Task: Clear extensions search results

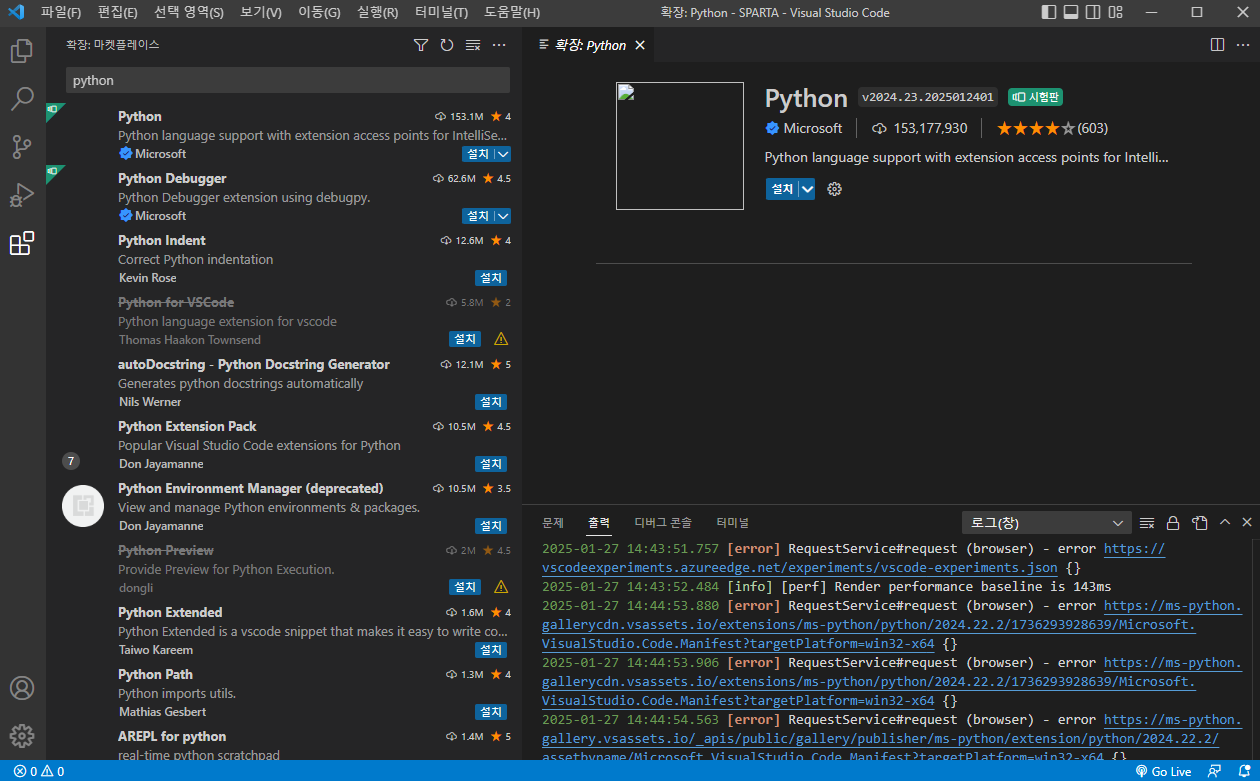Action: [473, 45]
